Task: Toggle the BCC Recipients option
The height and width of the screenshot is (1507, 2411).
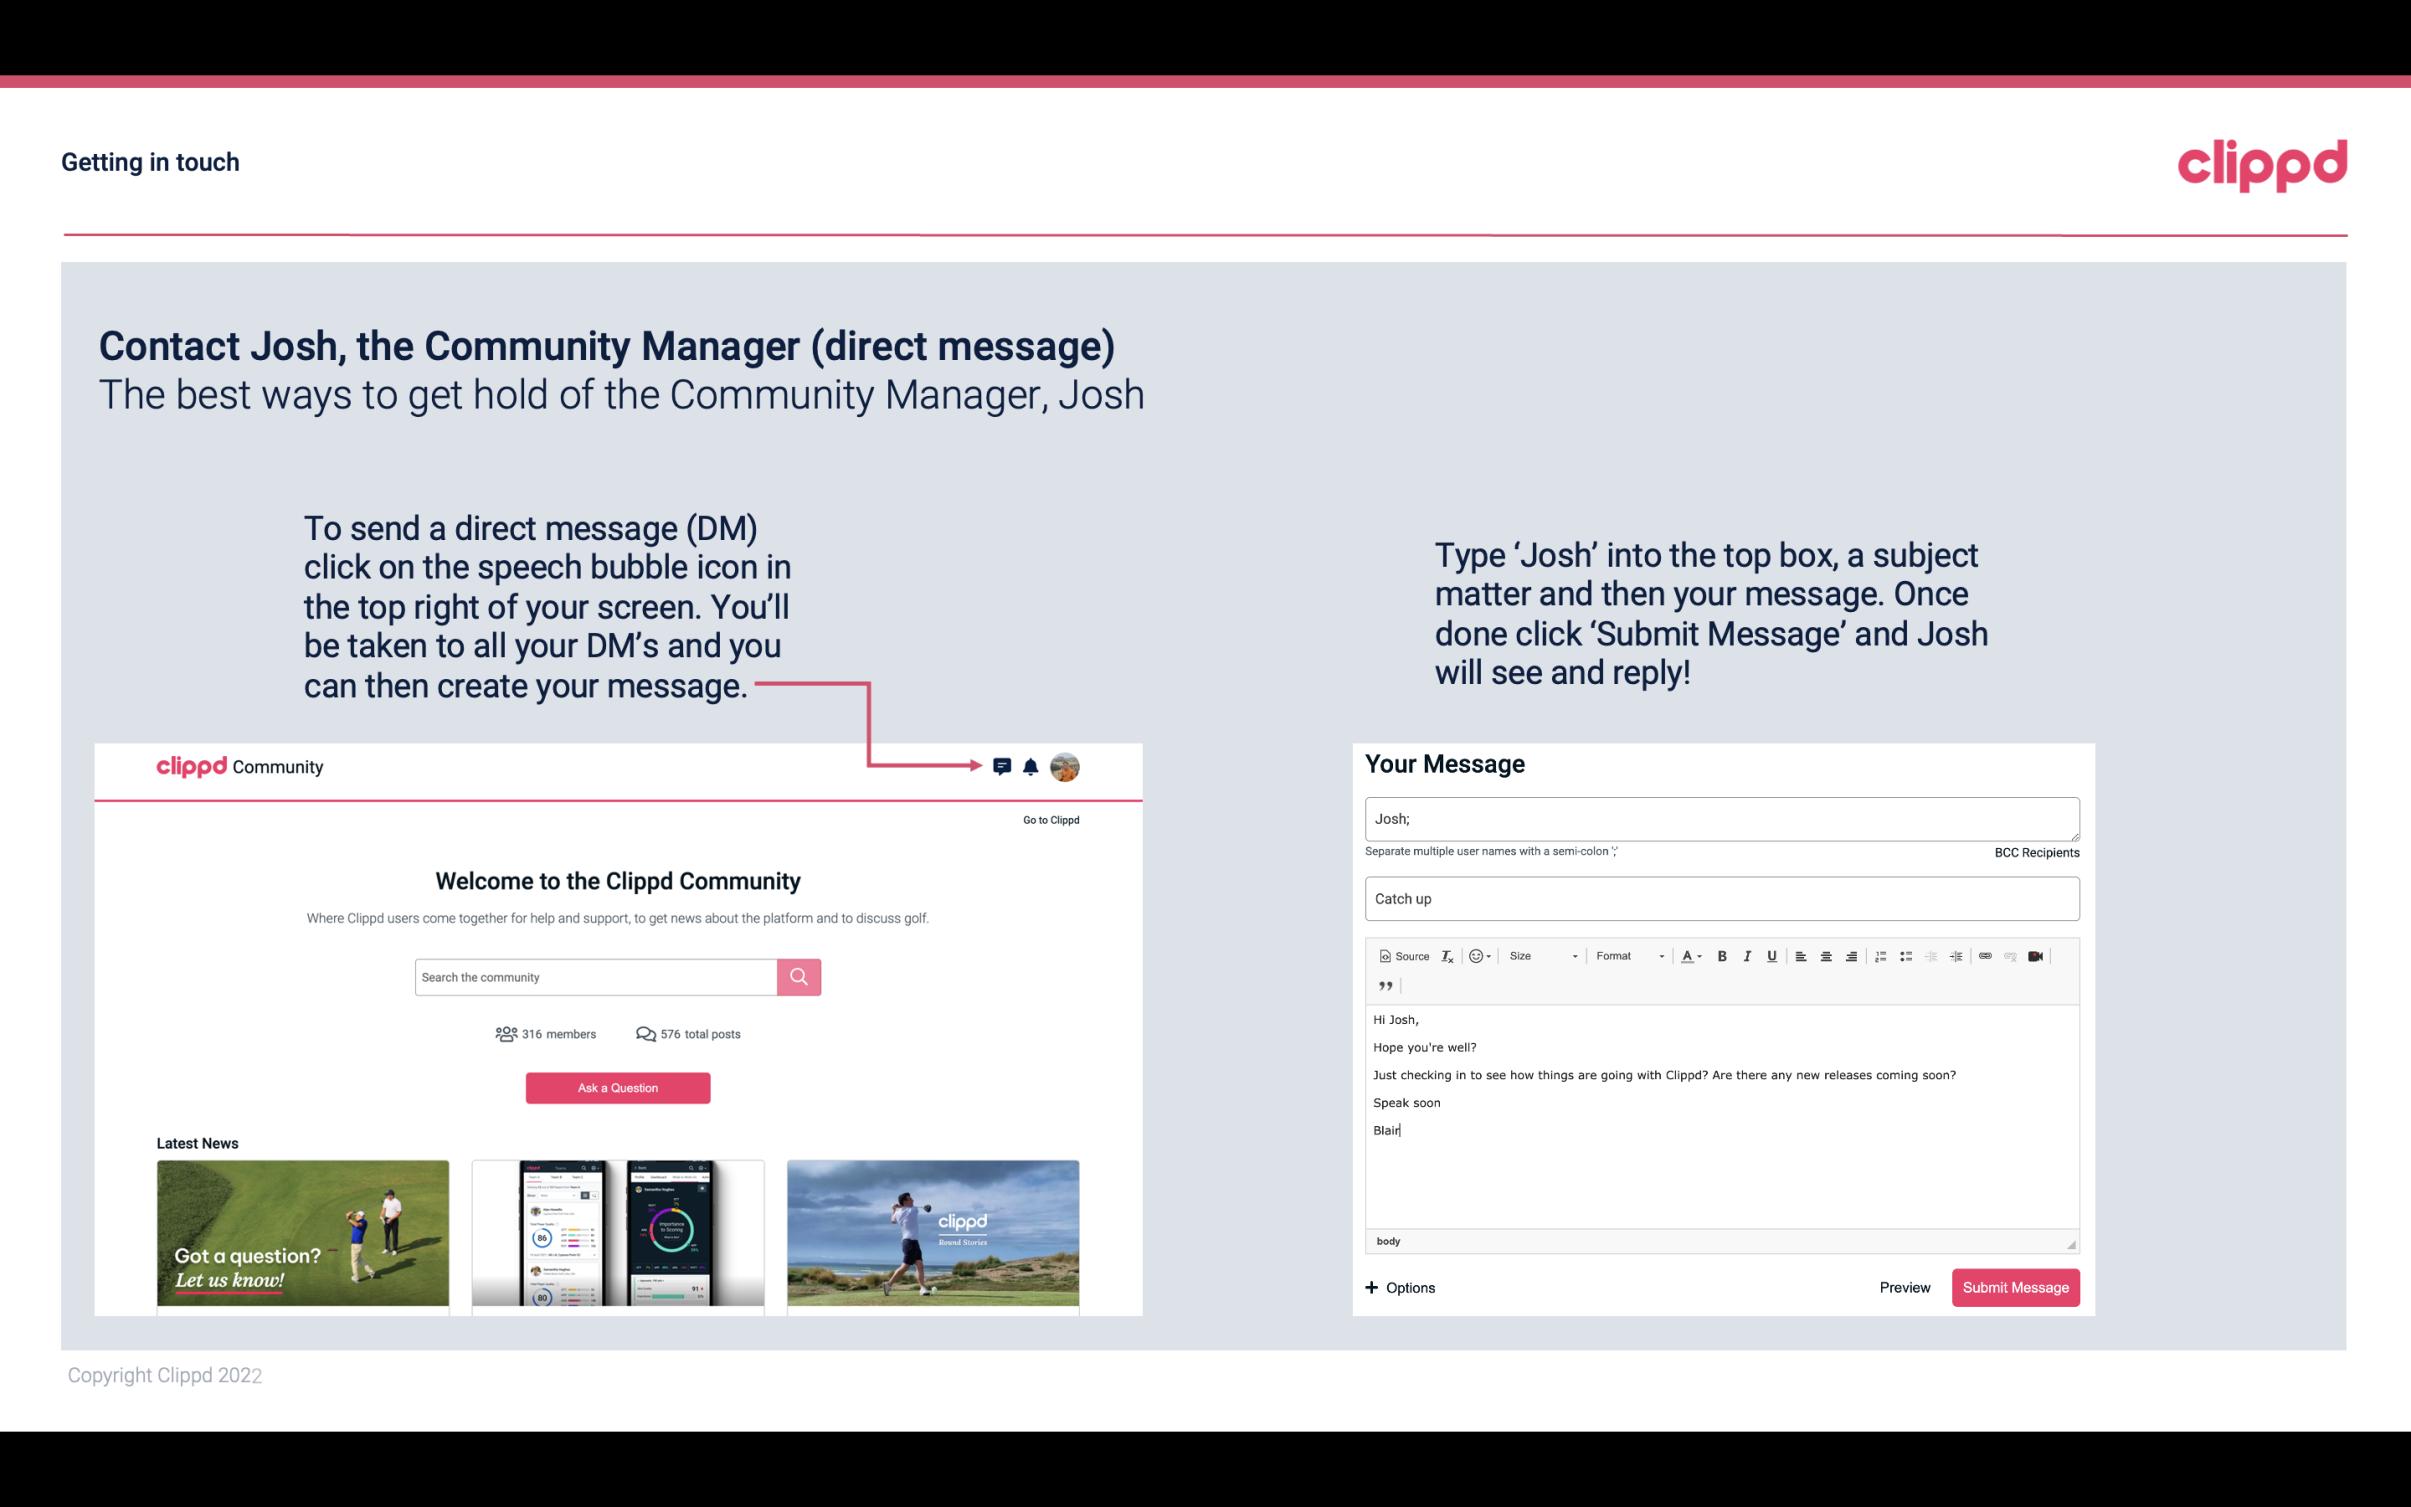Action: (x=2033, y=852)
